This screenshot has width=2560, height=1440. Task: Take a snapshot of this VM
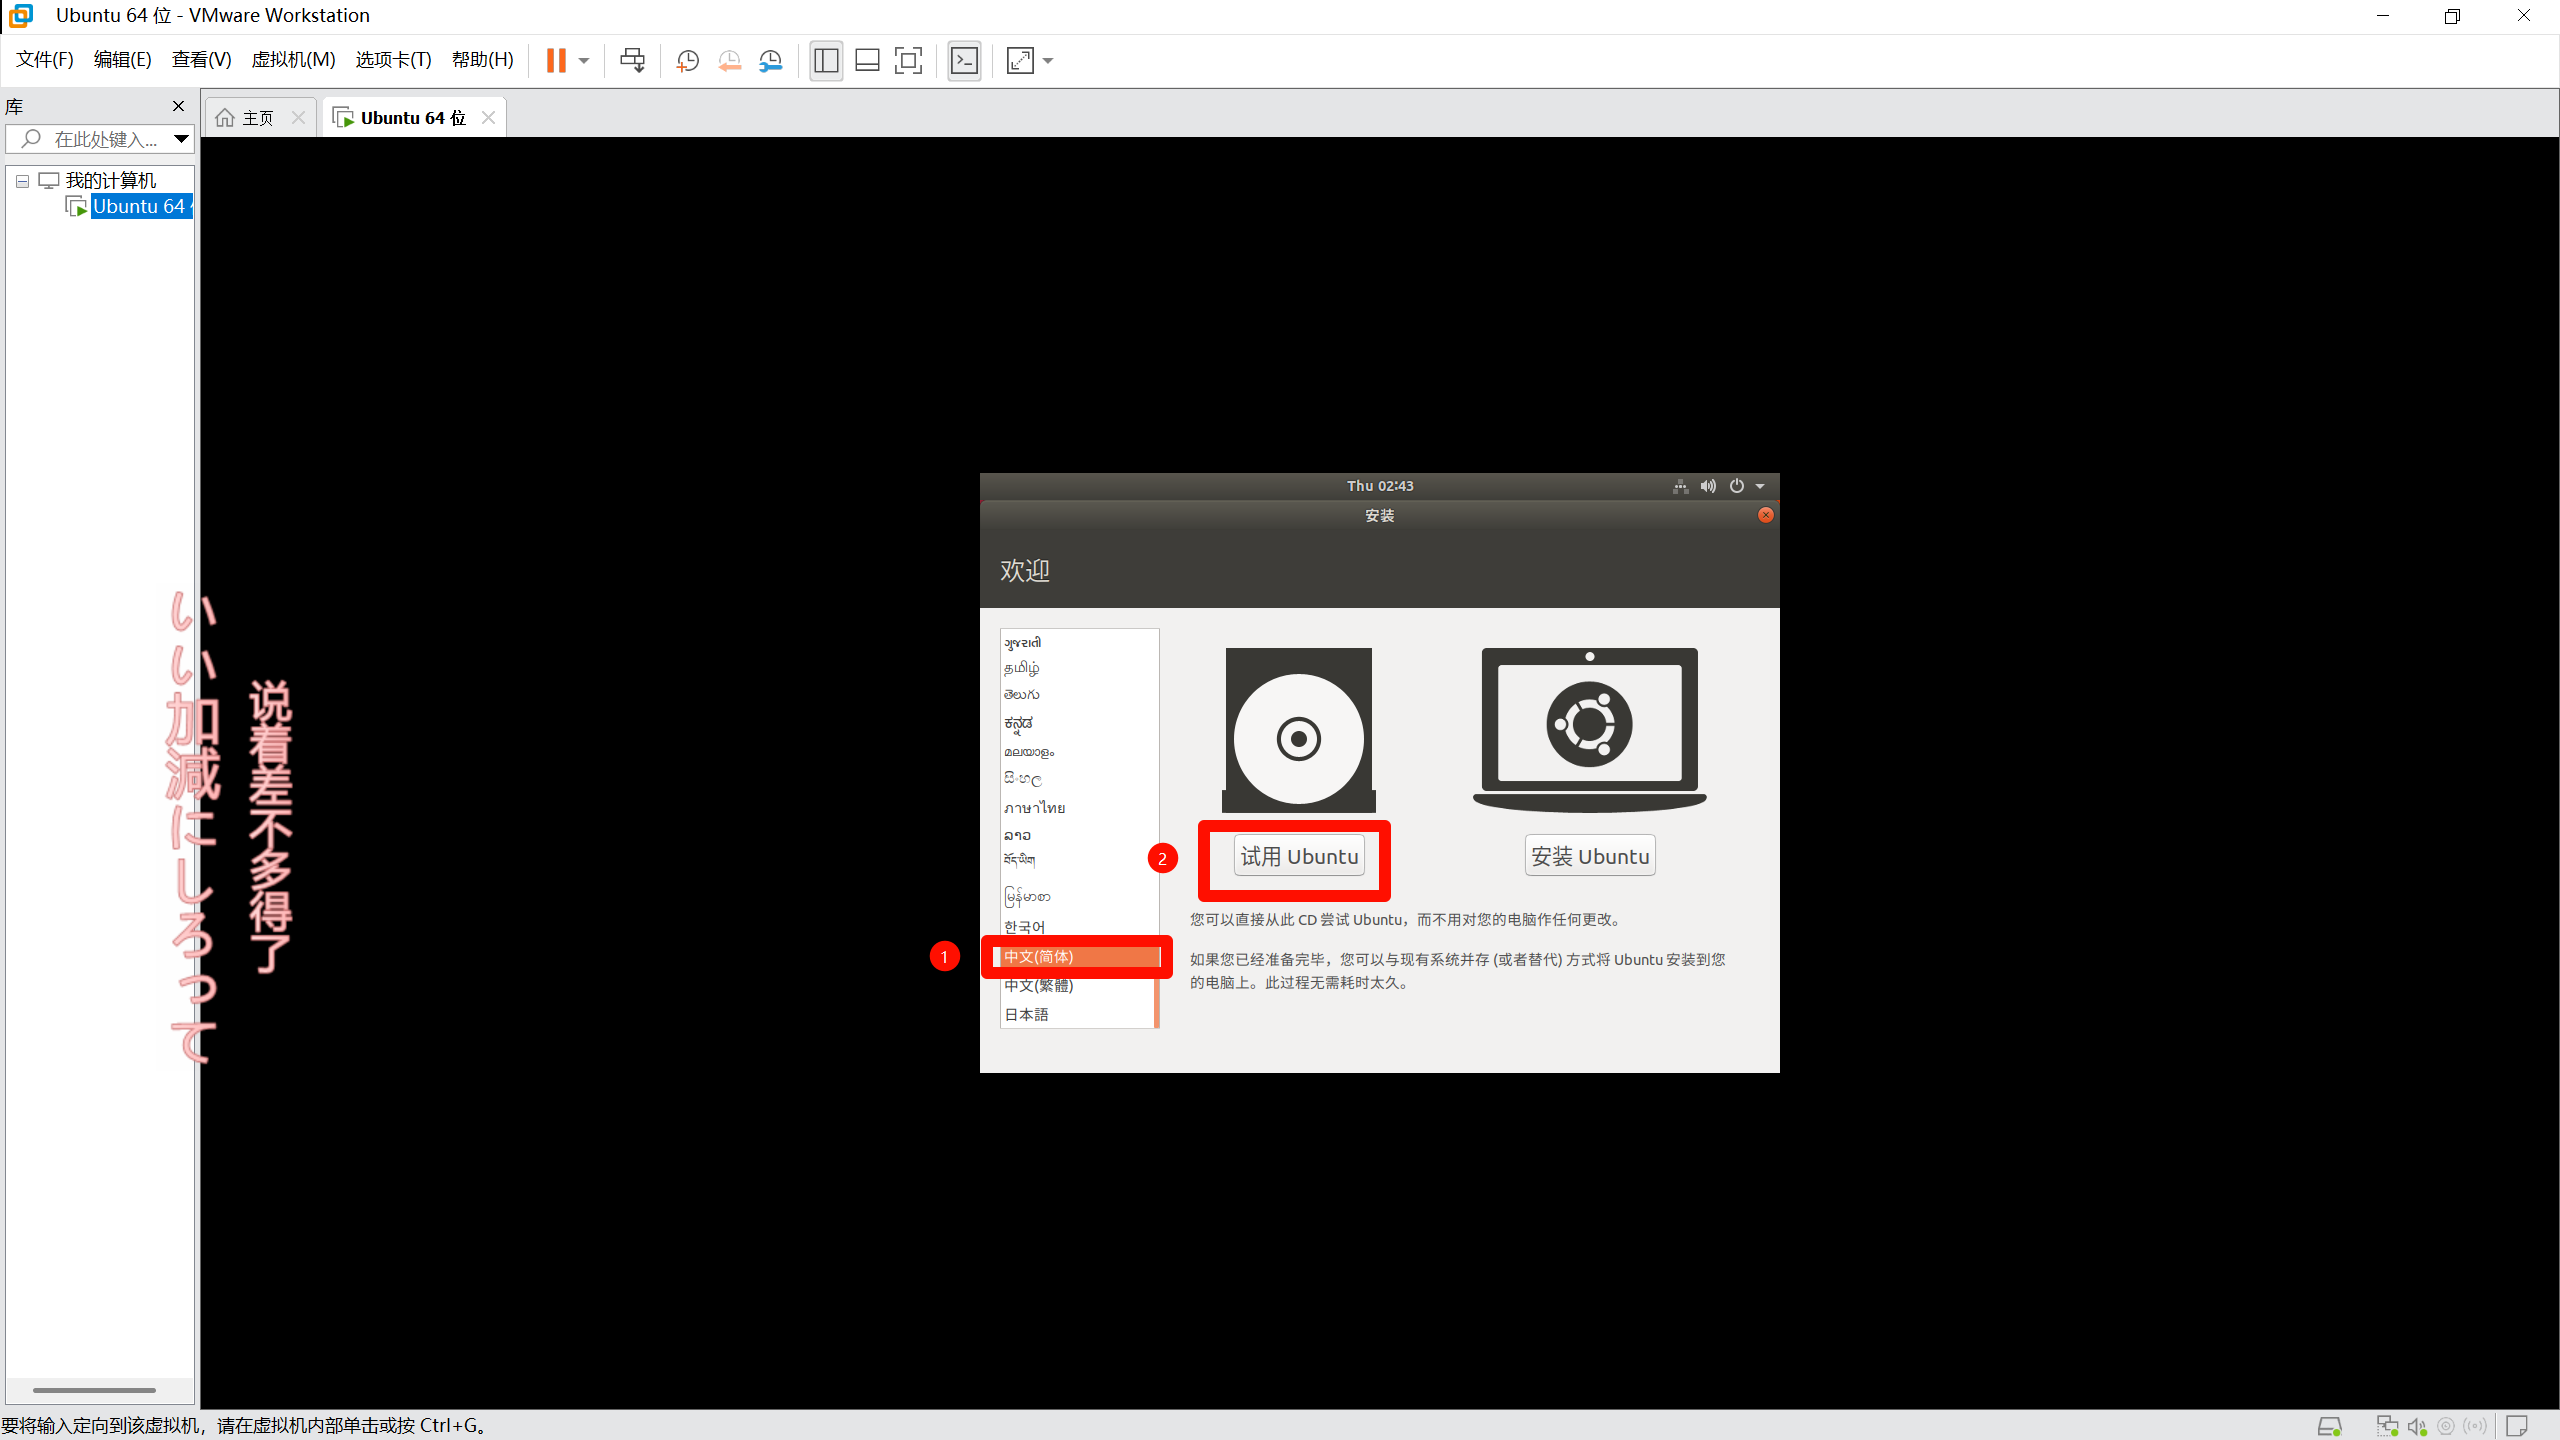click(687, 61)
